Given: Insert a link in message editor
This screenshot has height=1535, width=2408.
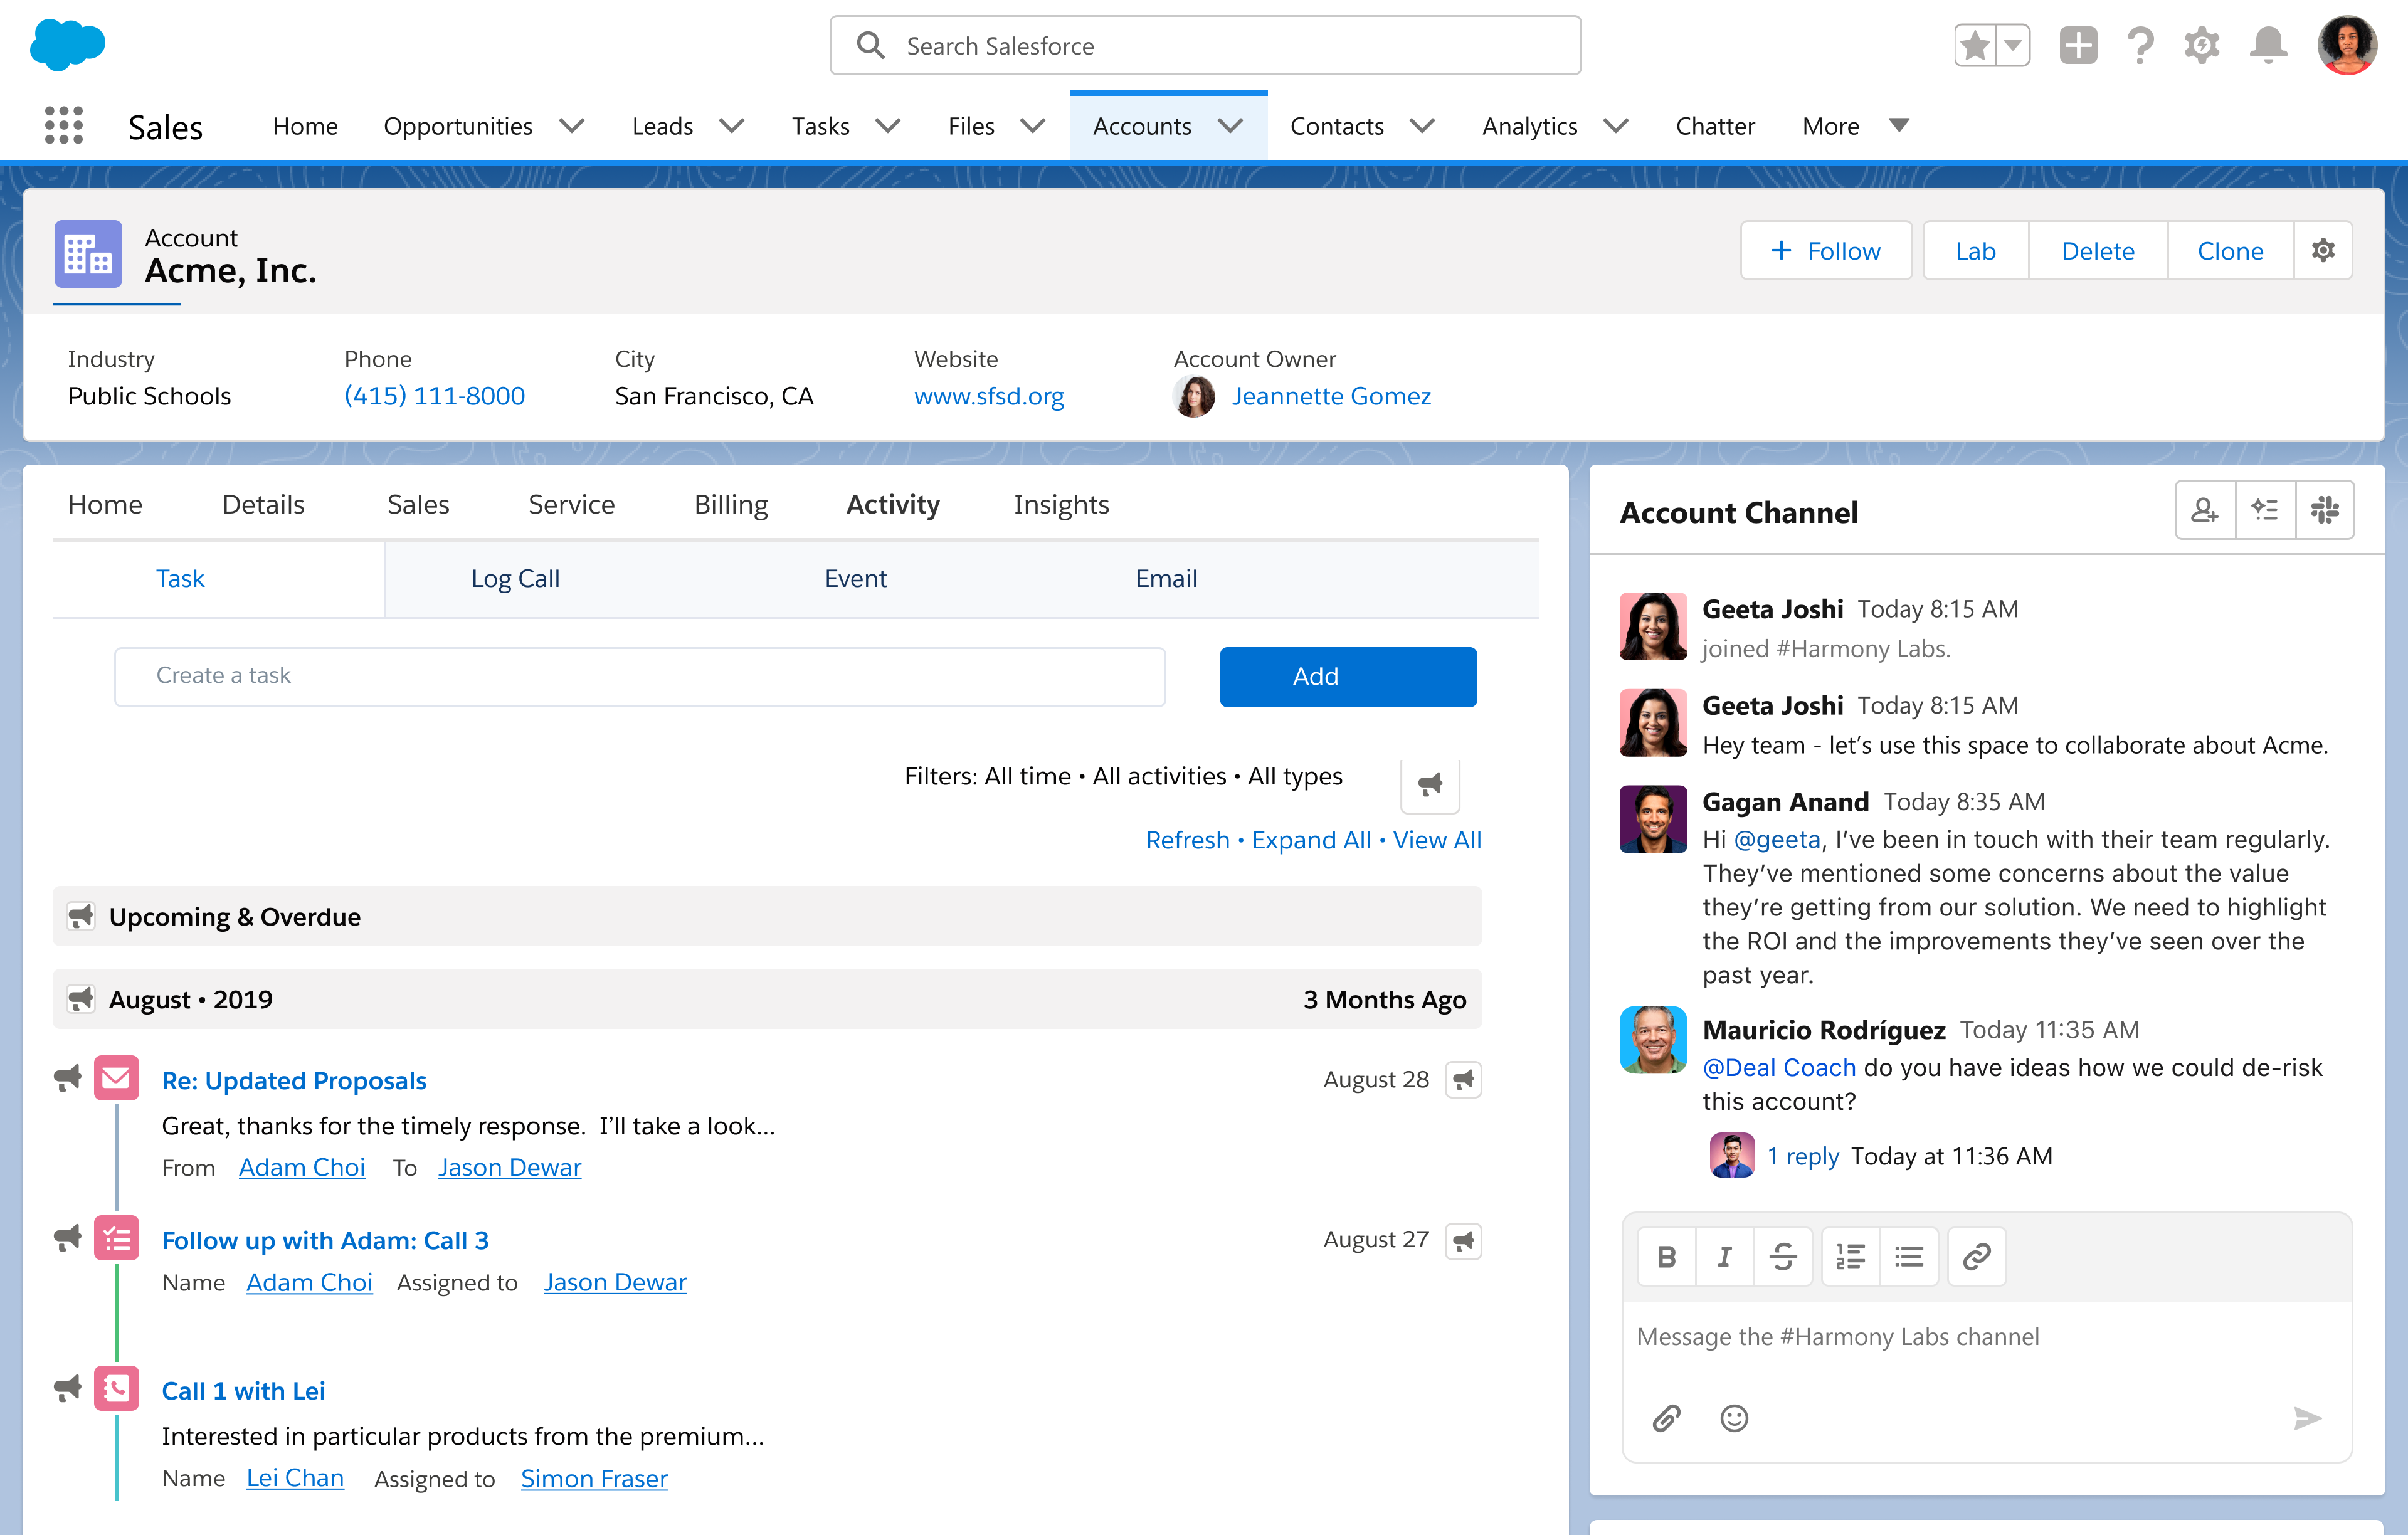Looking at the screenshot, I should click(1976, 1257).
